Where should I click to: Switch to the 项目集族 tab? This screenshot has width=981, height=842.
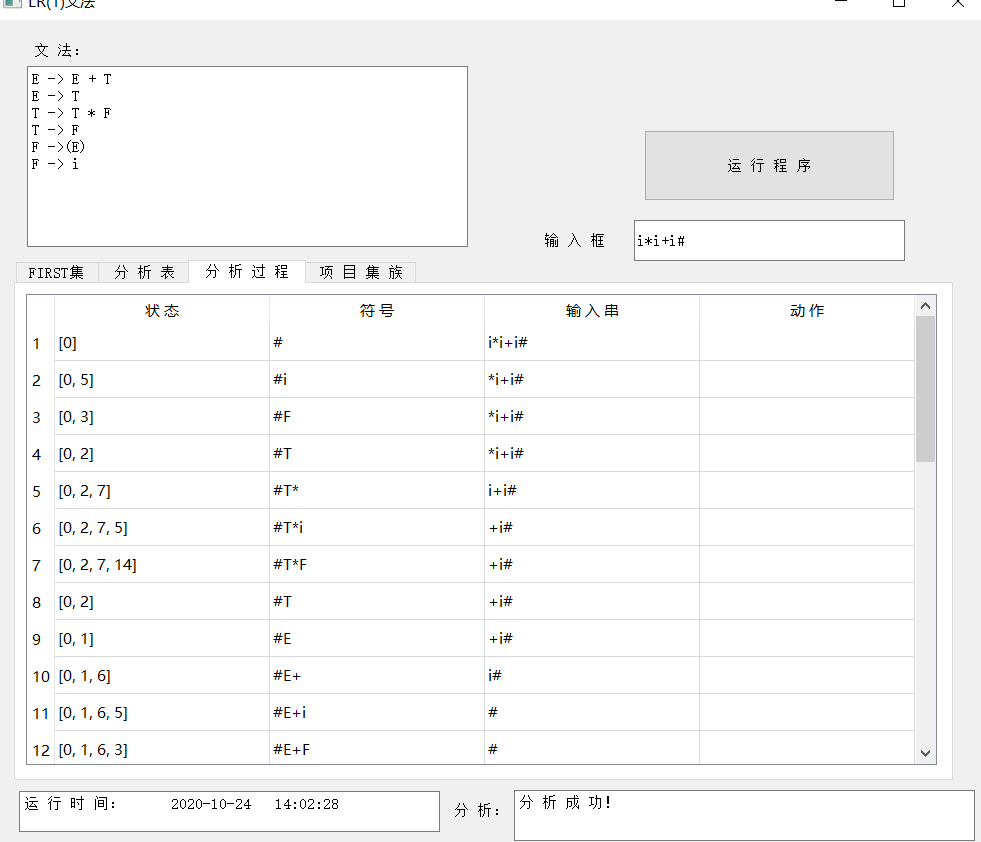[360, 271]
